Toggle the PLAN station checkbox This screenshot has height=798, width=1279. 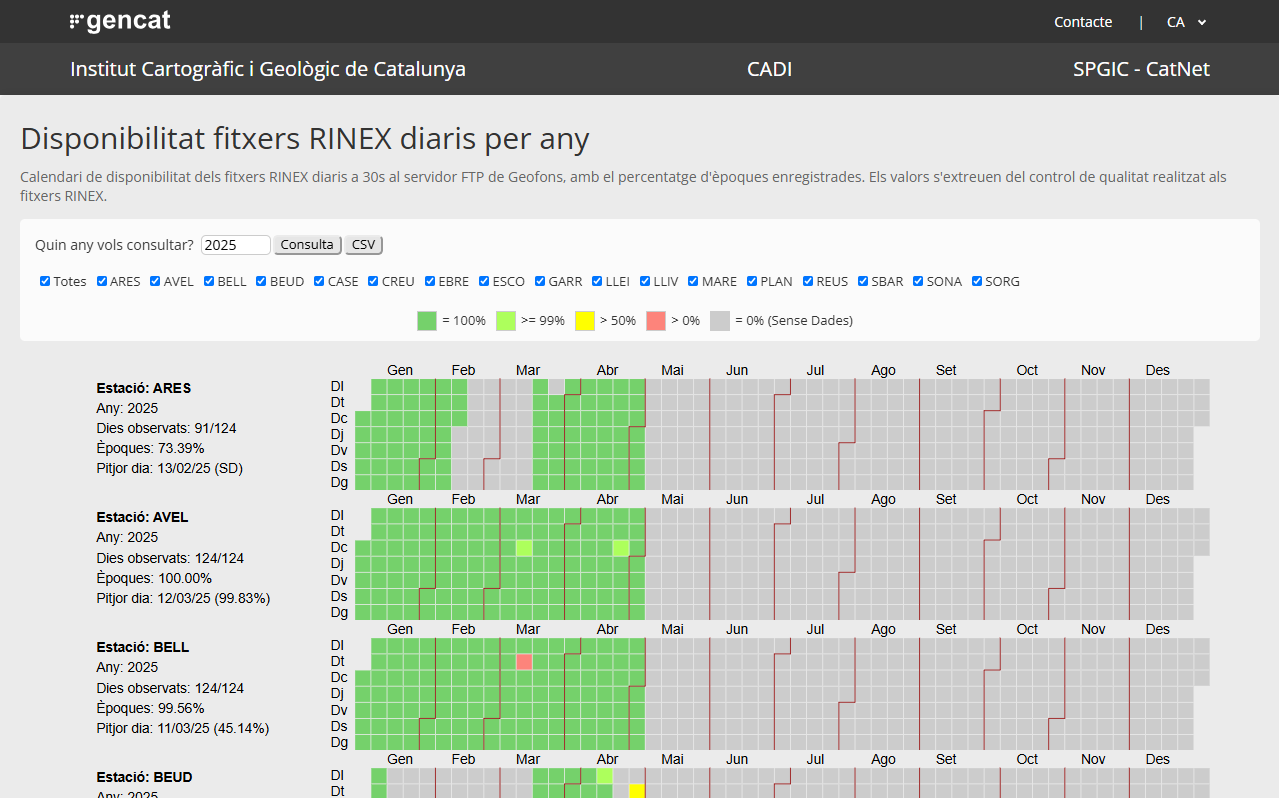point(752,281)
